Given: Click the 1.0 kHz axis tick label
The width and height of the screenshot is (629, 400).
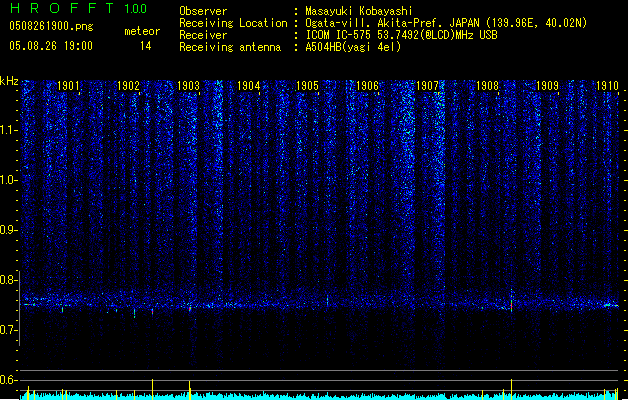Looking at the screenshot, I should click(x=8, y=180).
